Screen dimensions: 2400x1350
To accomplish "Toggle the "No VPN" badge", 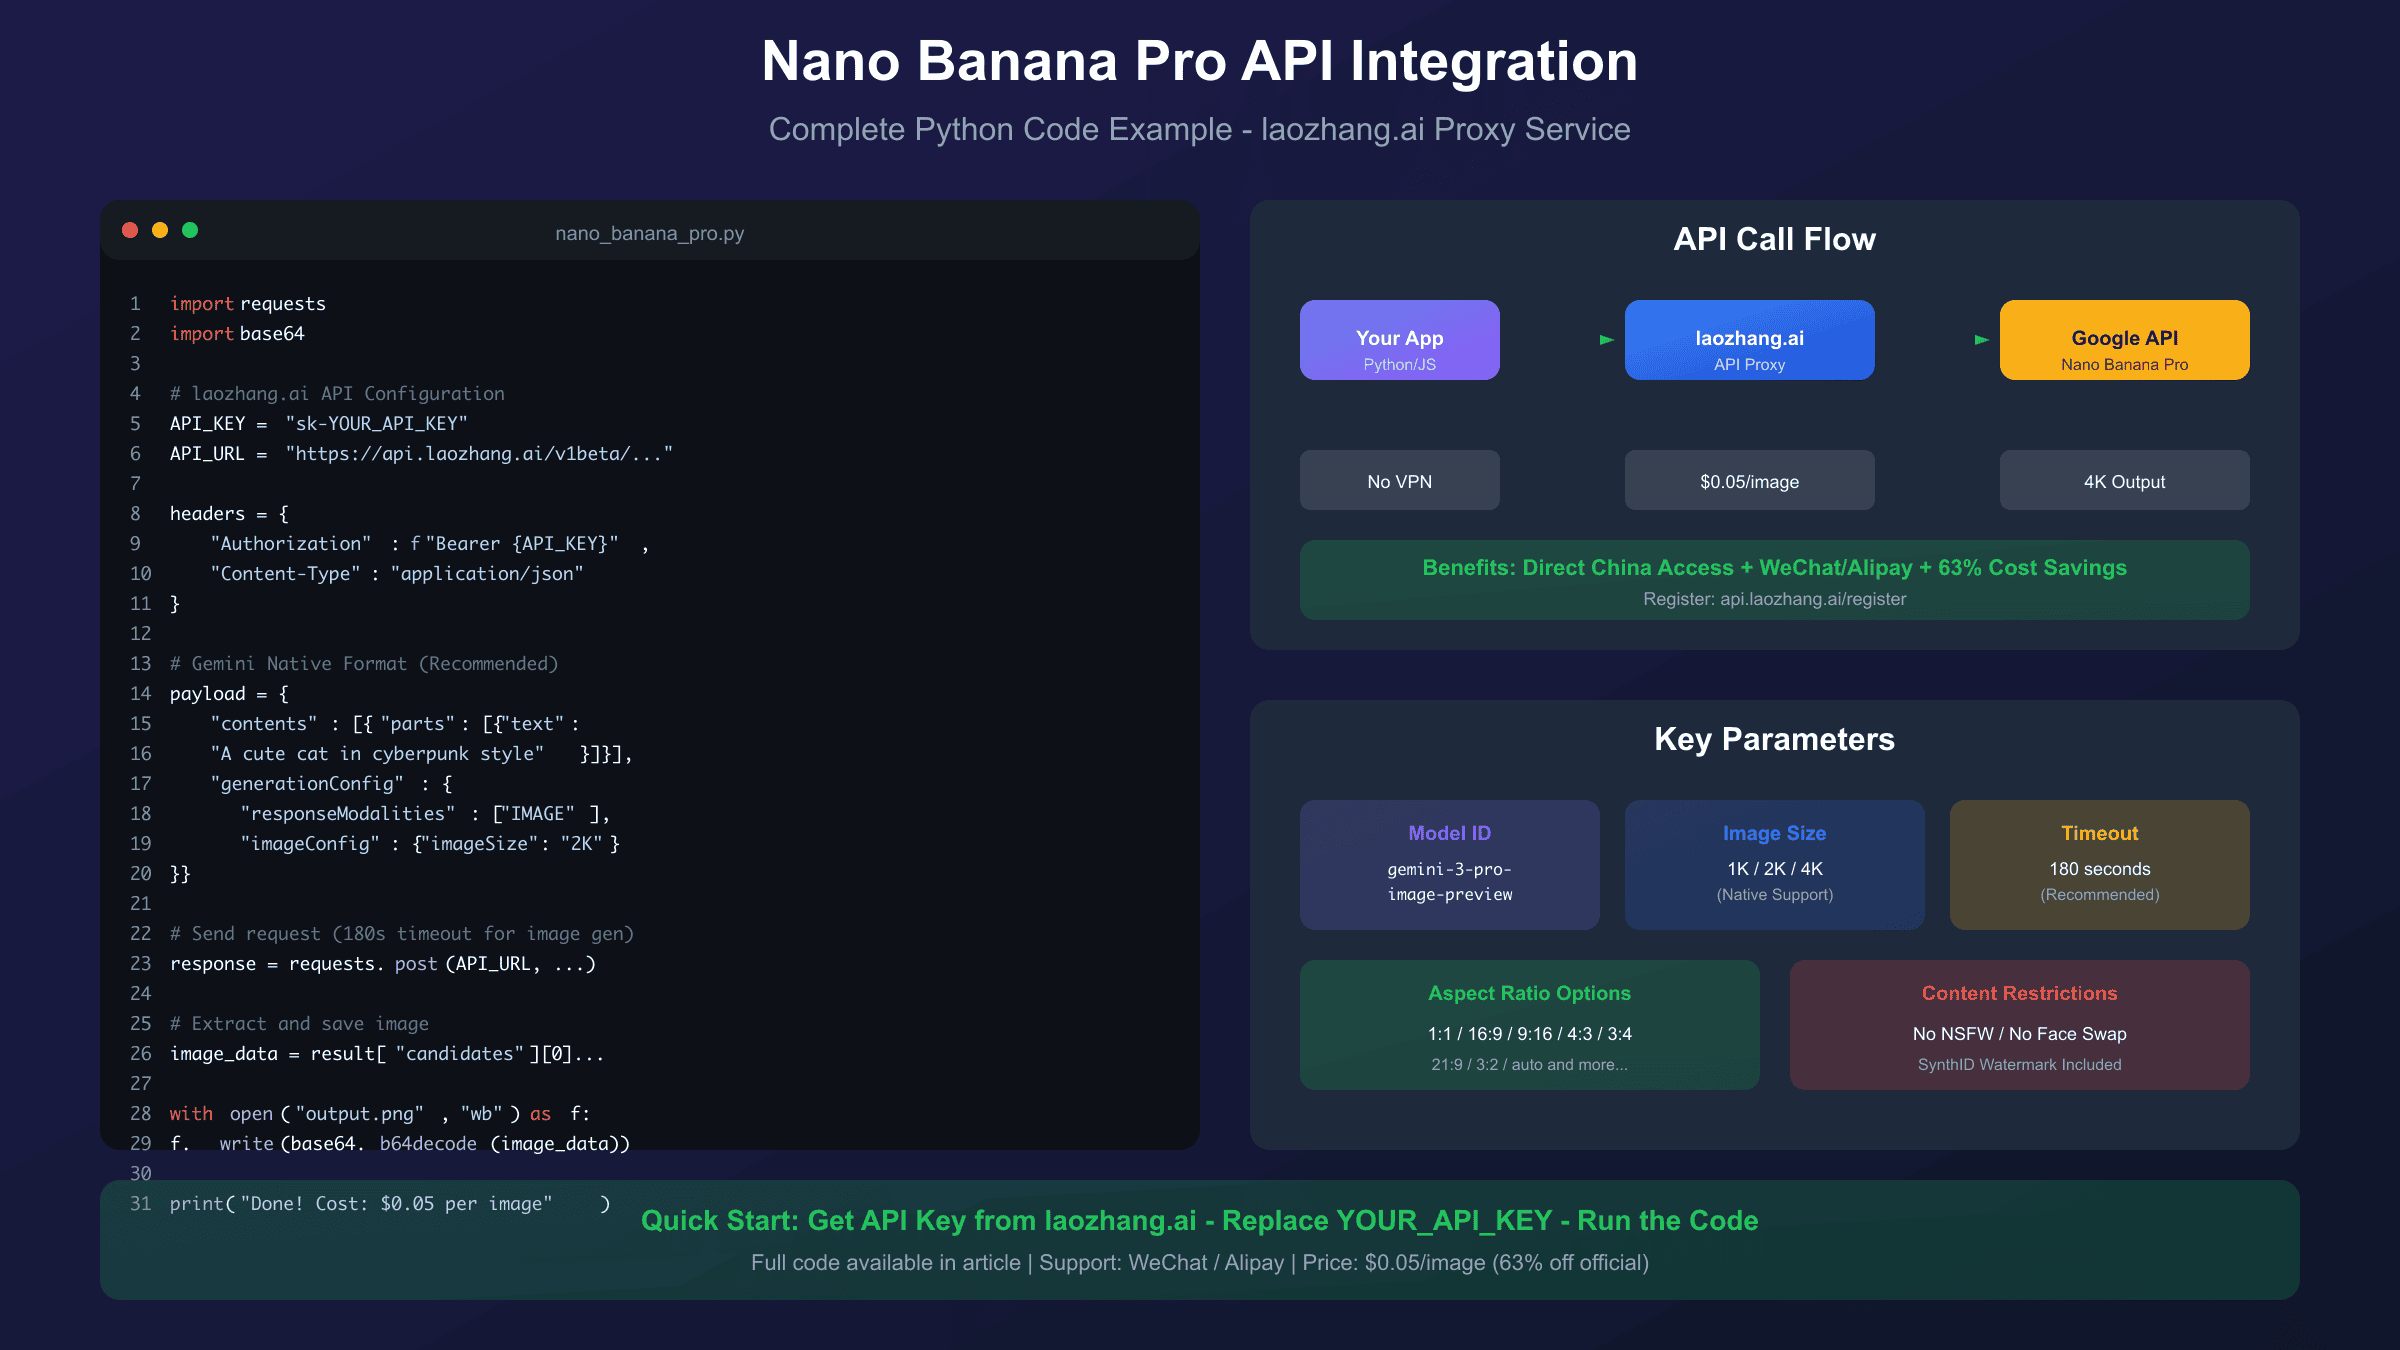I will pos(1399,480).
